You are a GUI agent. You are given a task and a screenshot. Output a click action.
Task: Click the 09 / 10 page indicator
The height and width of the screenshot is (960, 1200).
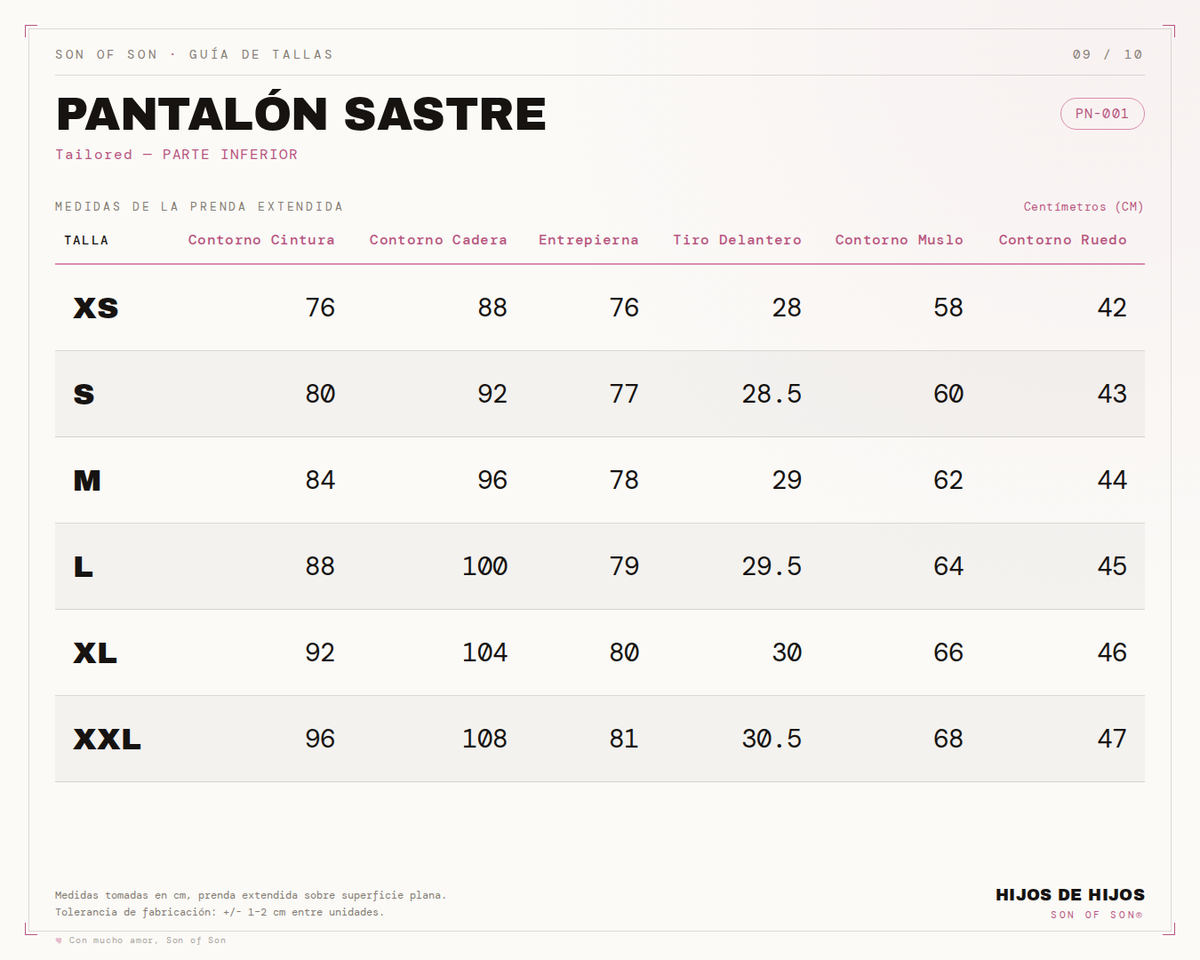(1107, 54)
